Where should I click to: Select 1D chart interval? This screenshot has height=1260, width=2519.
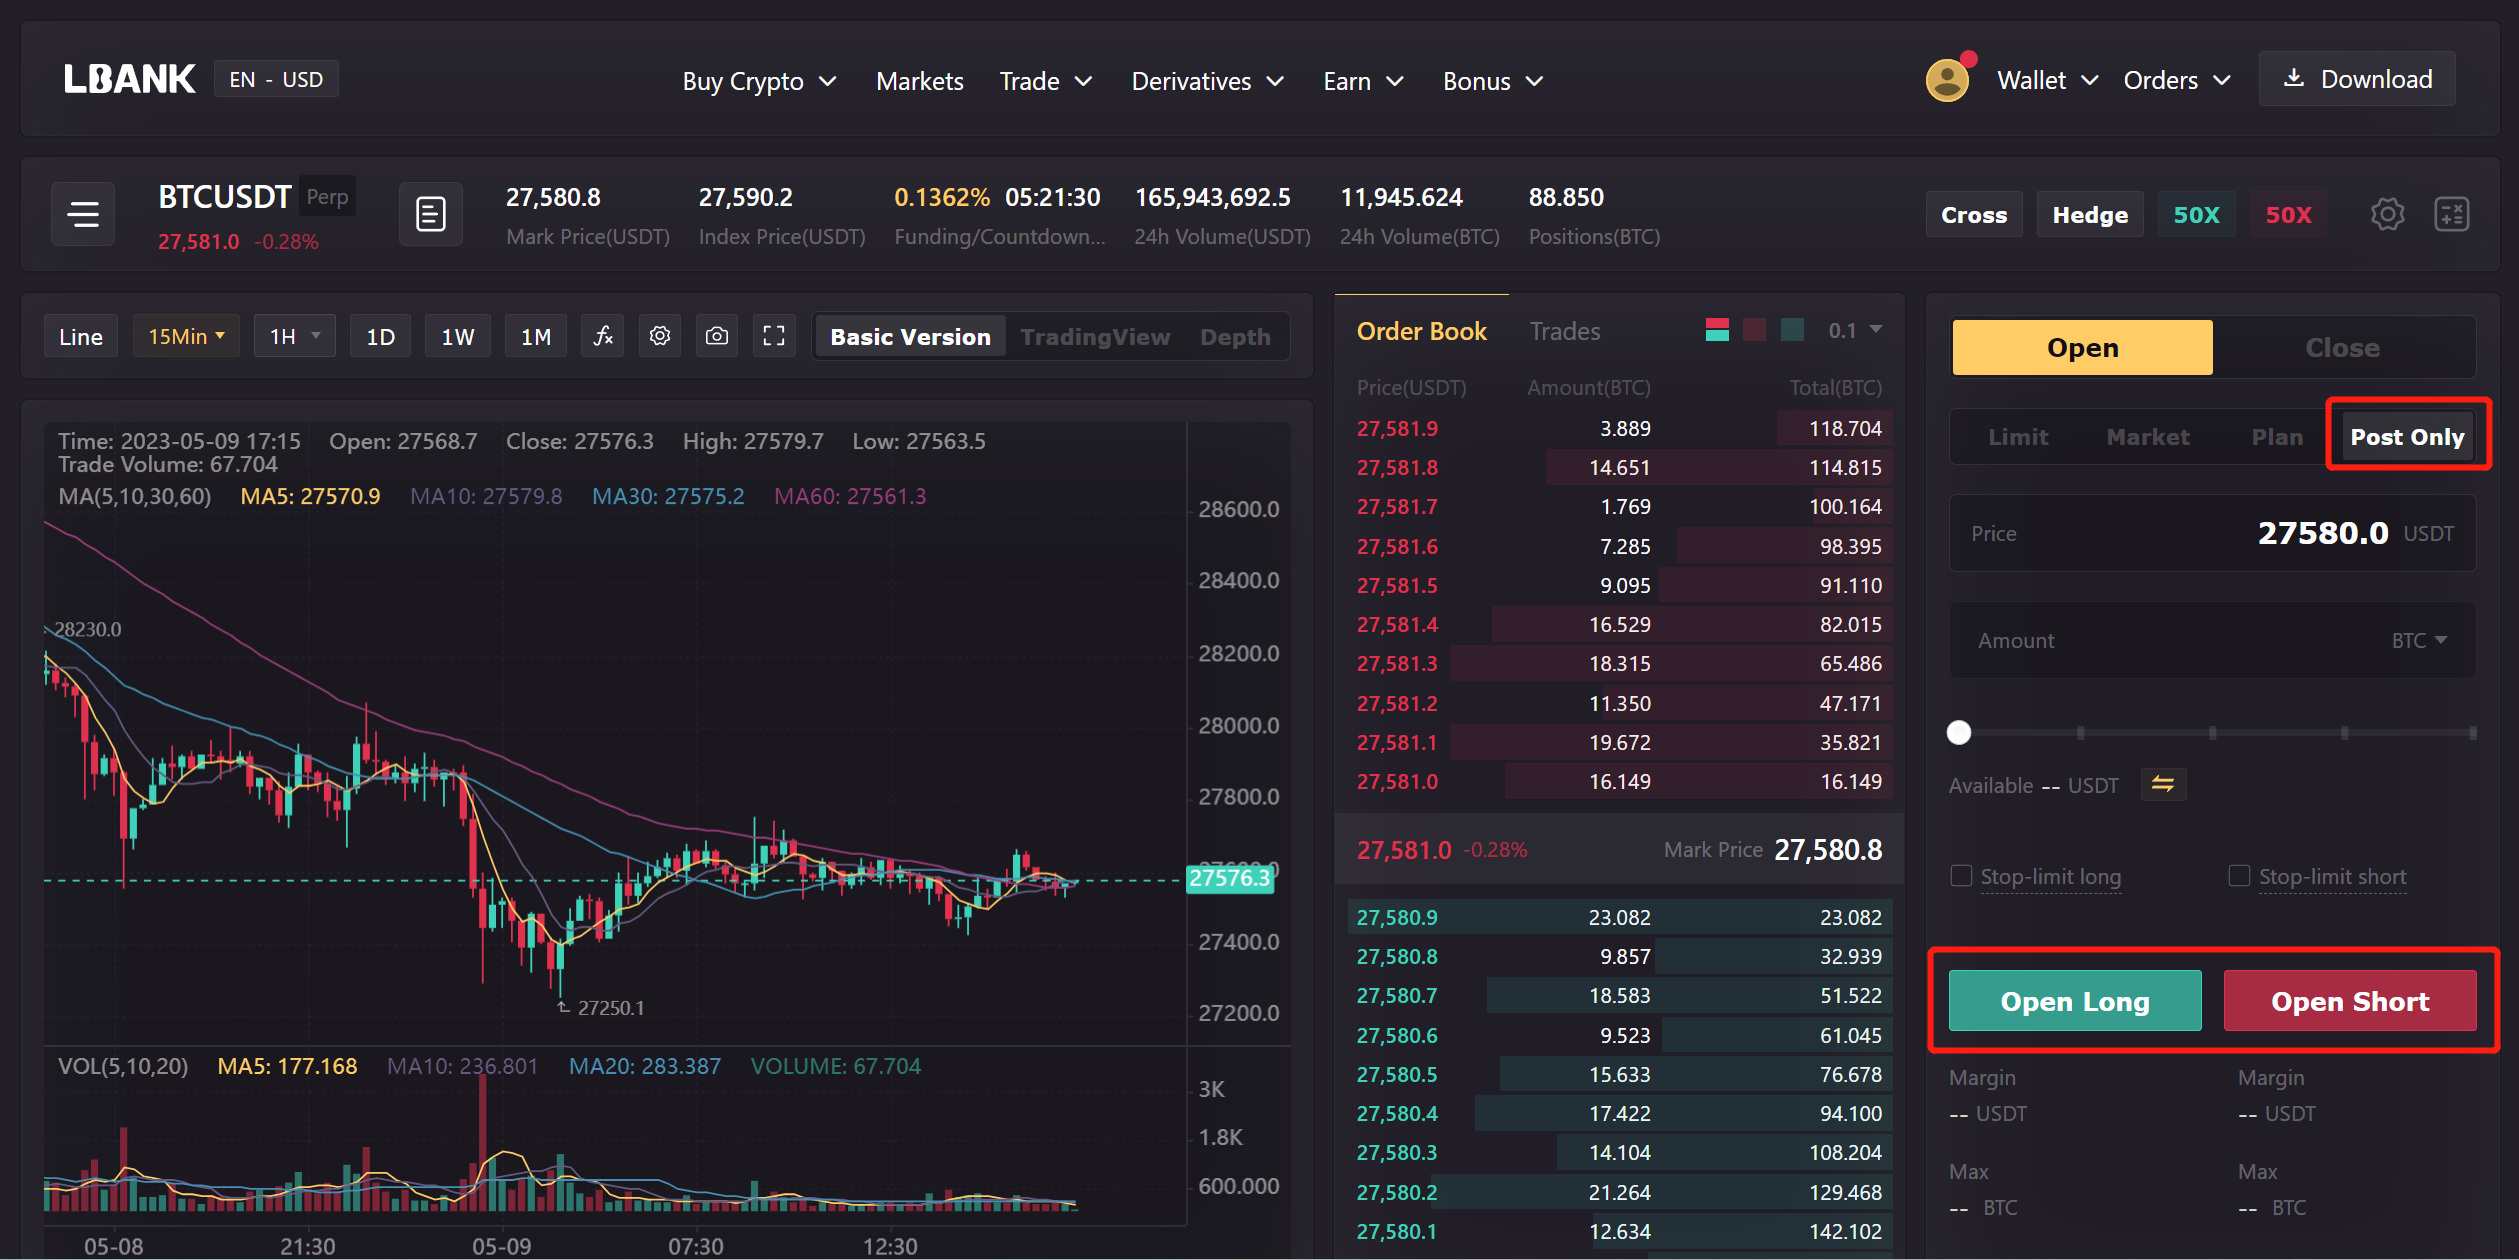(380, 336)
